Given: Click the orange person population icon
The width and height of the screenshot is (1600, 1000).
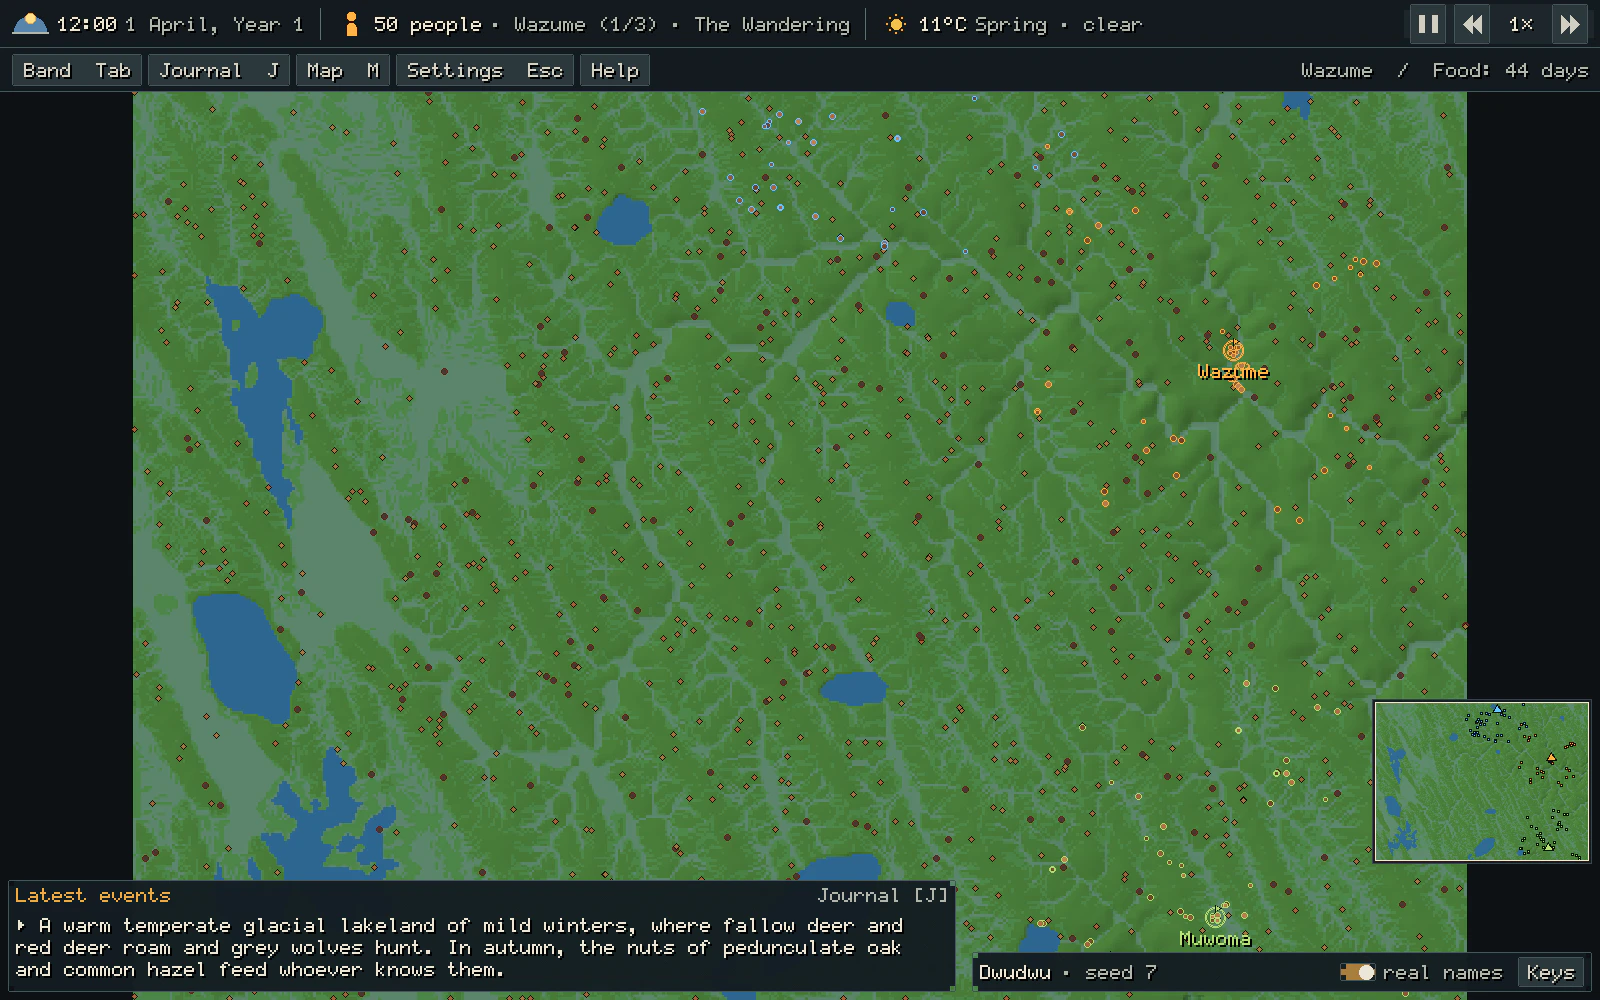Looking at the screenshot, I should [351, 24].
